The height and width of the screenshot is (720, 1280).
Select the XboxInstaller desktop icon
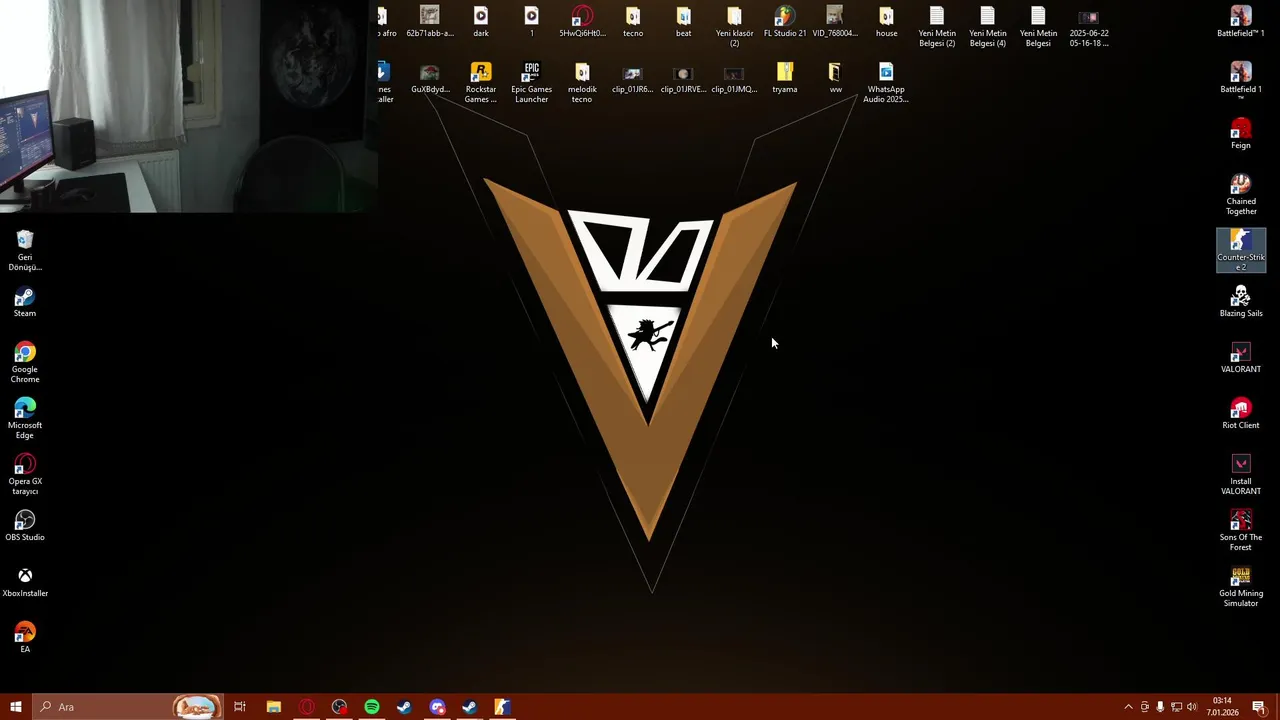point(25,582)
